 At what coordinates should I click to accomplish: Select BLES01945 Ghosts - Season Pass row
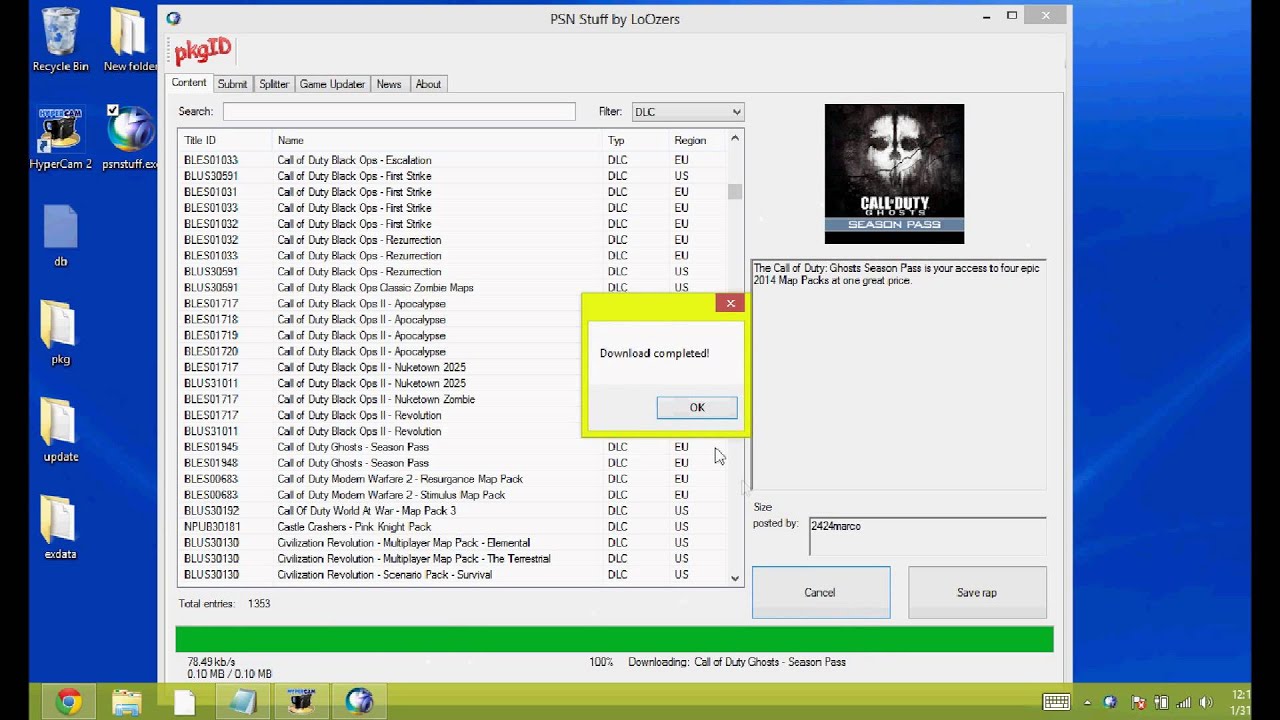coord(453,447)
